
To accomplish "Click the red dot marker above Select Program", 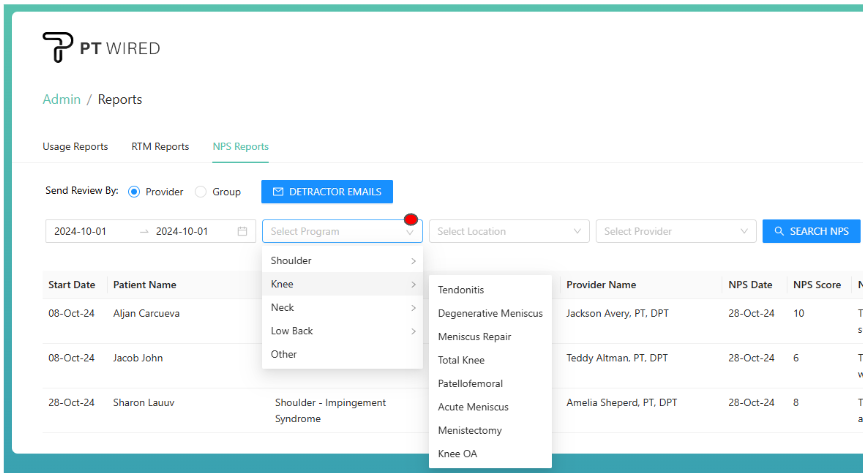I will (410, 219).
